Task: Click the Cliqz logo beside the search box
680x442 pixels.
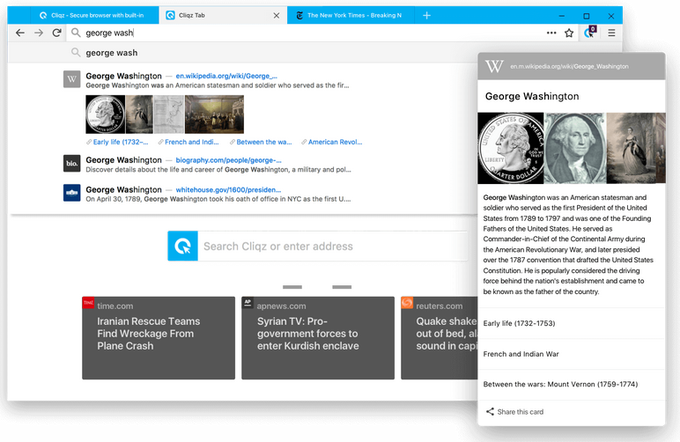Action: click(183, 246)
